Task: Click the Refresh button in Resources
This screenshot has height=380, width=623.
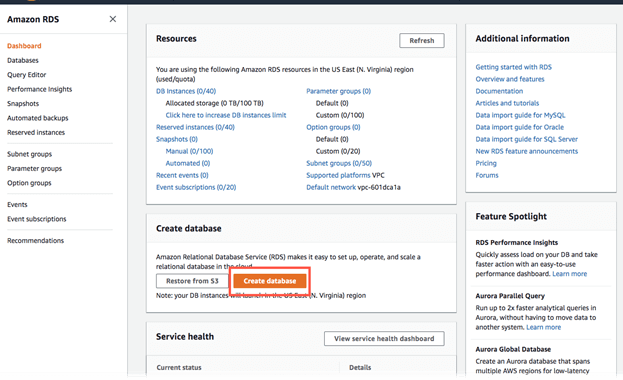Action: pyautogui.click(x=422, y=41)
